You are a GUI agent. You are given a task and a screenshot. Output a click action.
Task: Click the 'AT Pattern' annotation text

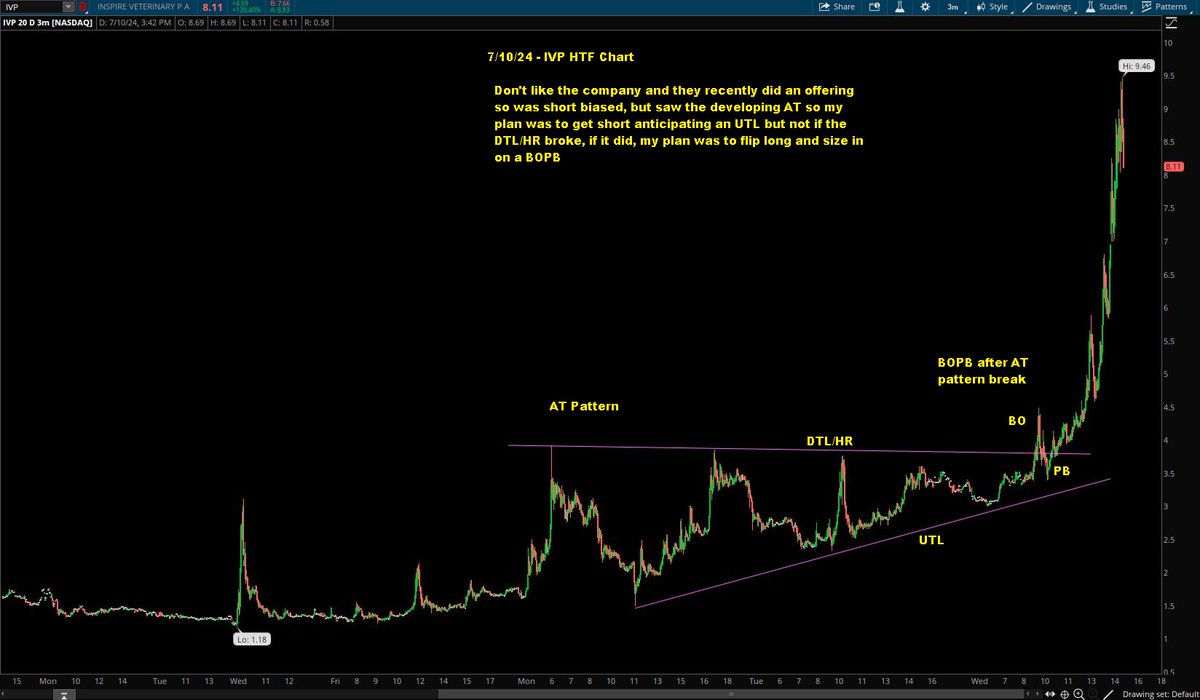tap(583, 407)
